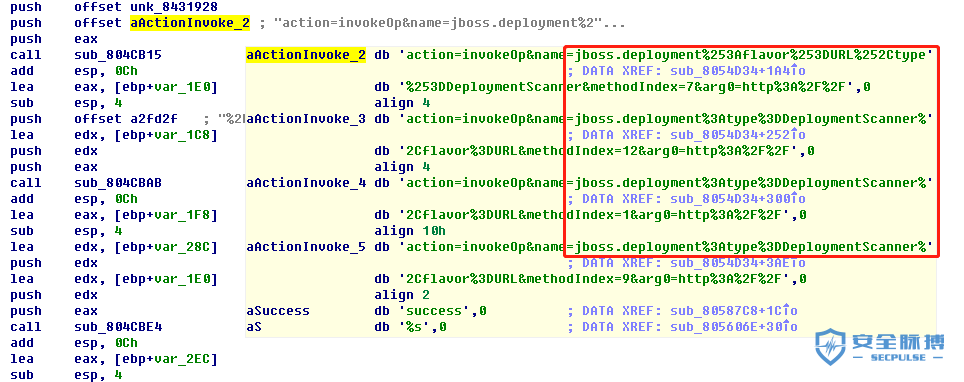Select the aActionInvoke_5 data label

click(306, 247)
